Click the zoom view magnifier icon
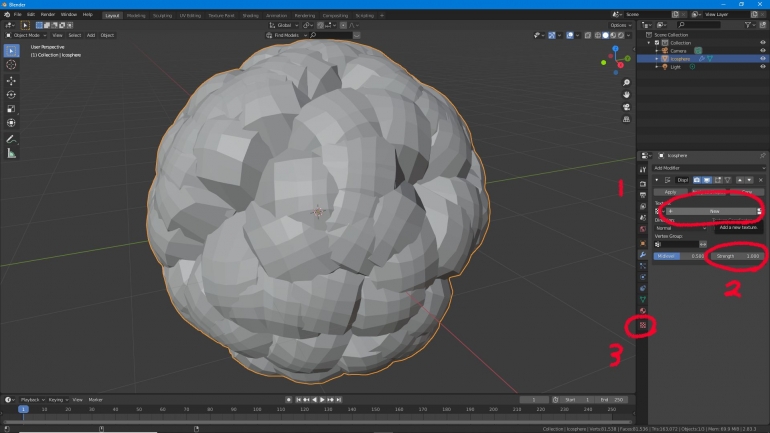770x433 pixels. pyautogui.click(x=626, y=82)
